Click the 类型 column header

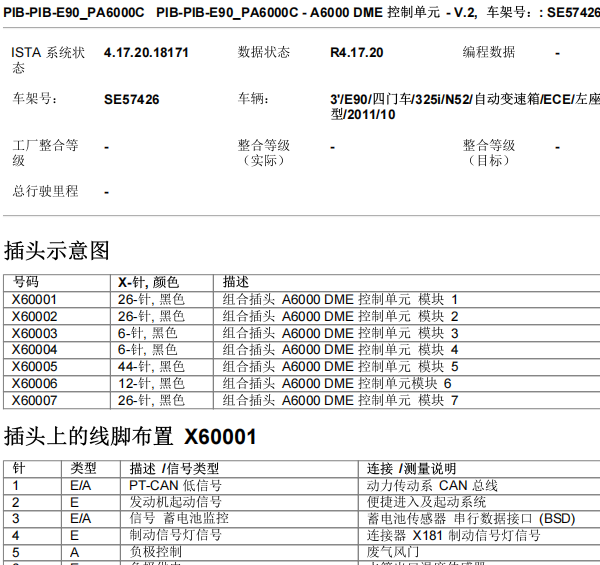[x=83, y=468]
